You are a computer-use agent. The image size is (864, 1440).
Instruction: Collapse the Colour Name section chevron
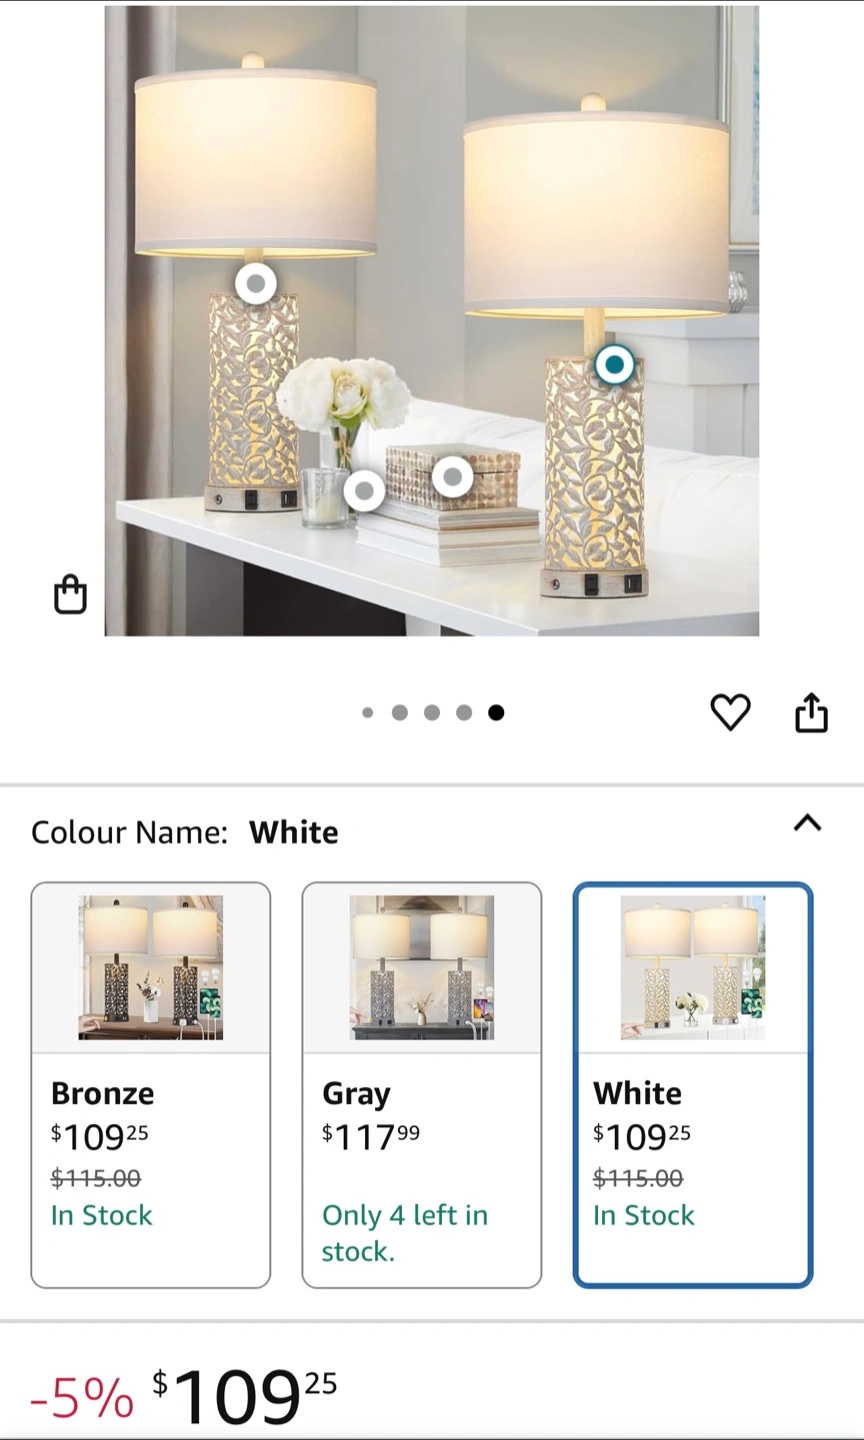(x=807, y=823)
